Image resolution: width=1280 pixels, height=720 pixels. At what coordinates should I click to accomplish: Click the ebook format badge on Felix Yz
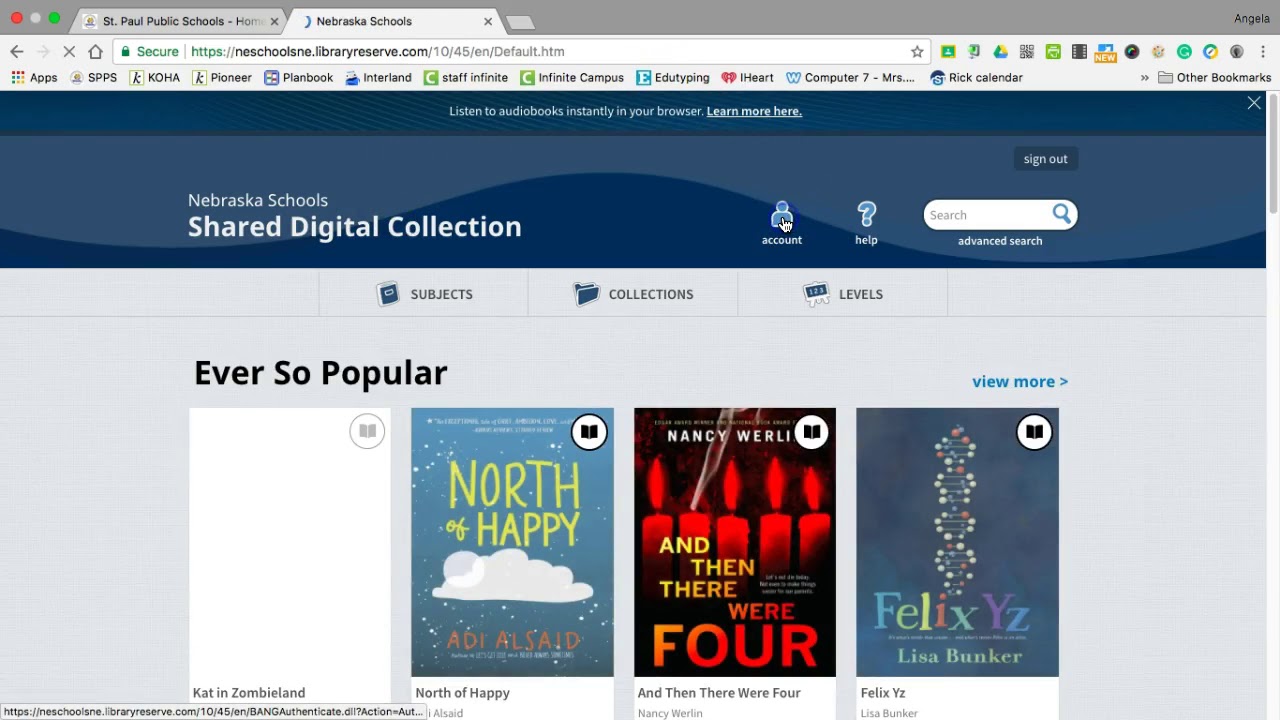(1034, 432)
